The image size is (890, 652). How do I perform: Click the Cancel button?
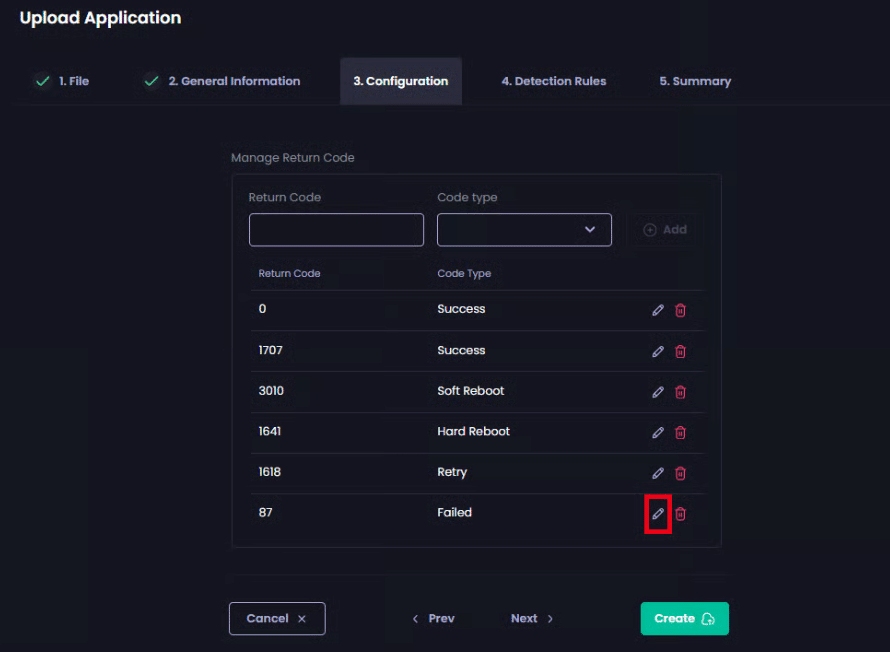277,619
